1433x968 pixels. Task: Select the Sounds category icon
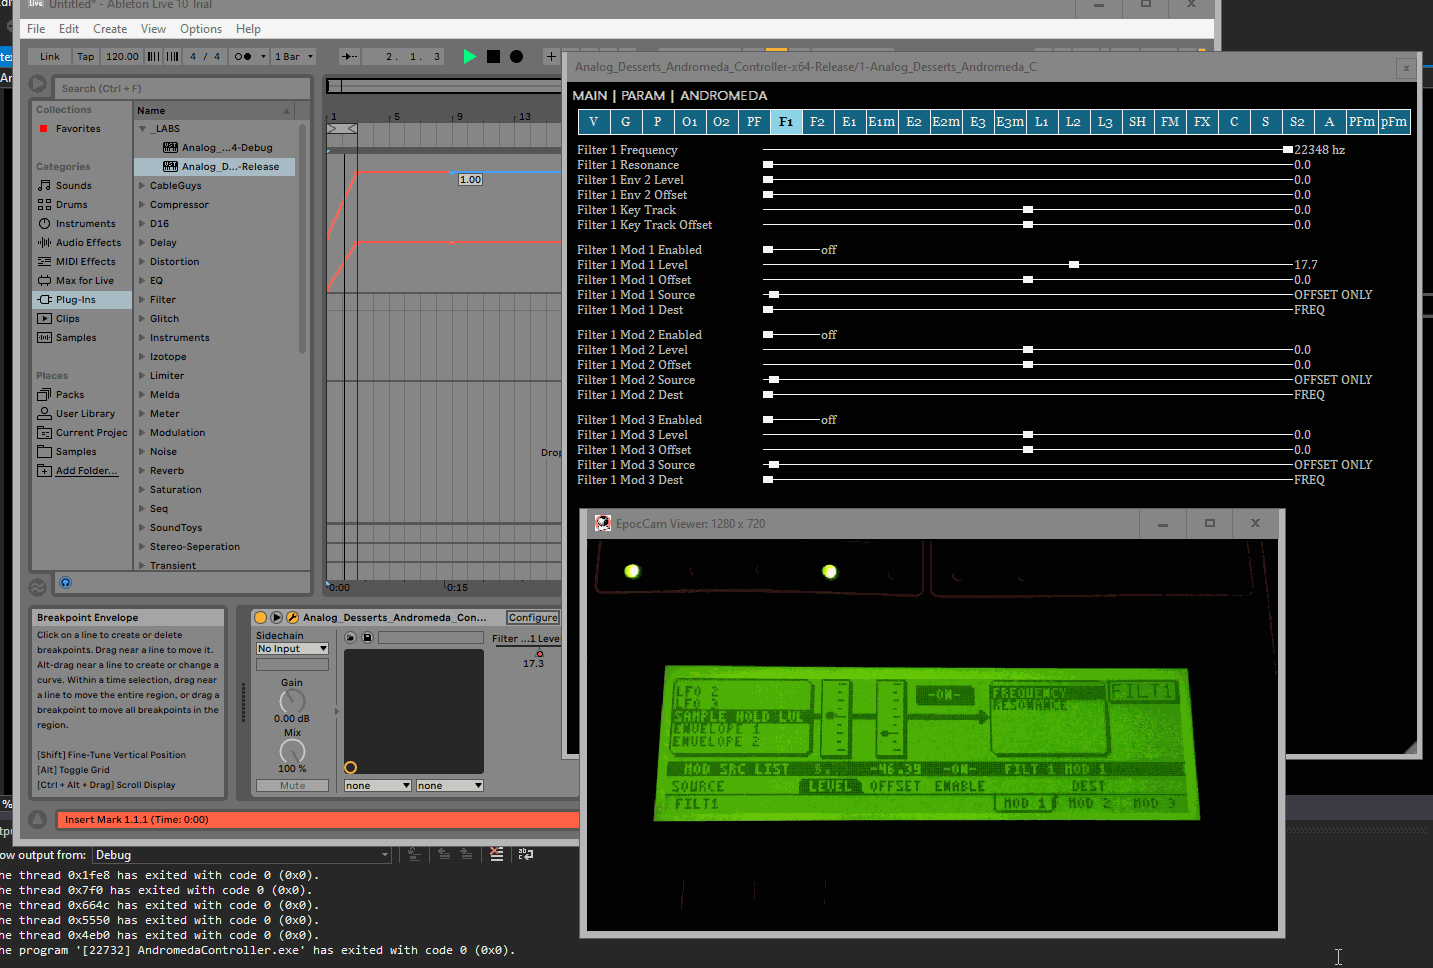(44, 186)
